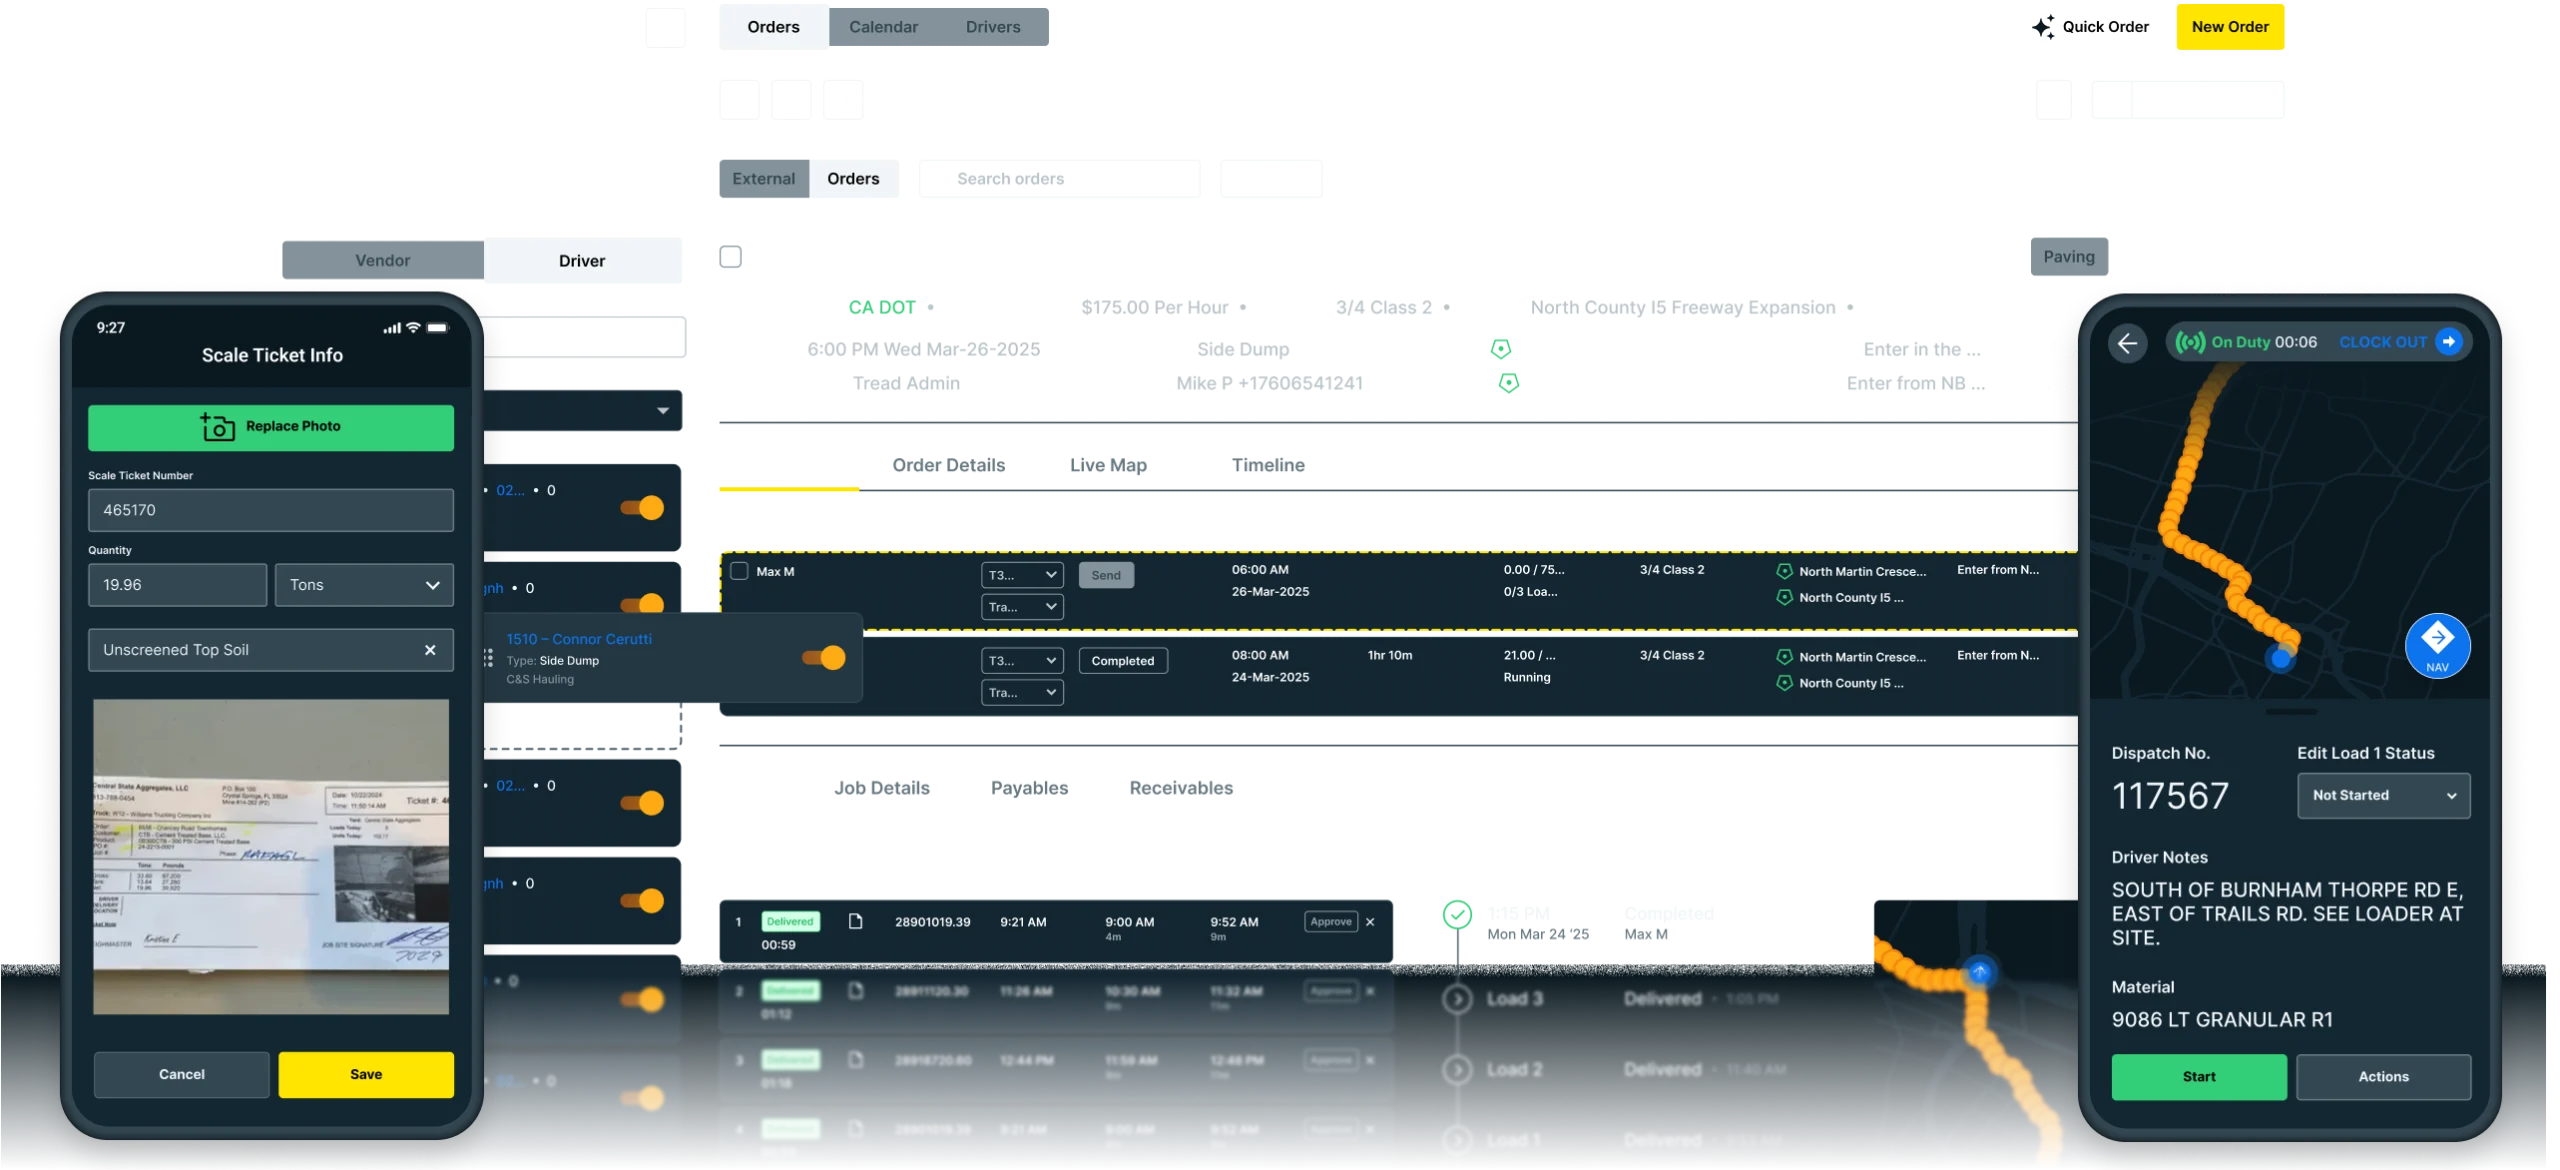
Task: Click the Quick Order sparkle icon
Action: click(x=2043, y=27)
